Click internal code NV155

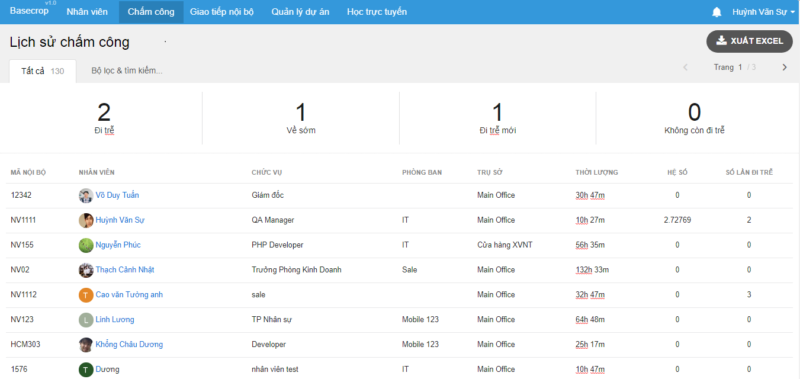tap(21, 245)
